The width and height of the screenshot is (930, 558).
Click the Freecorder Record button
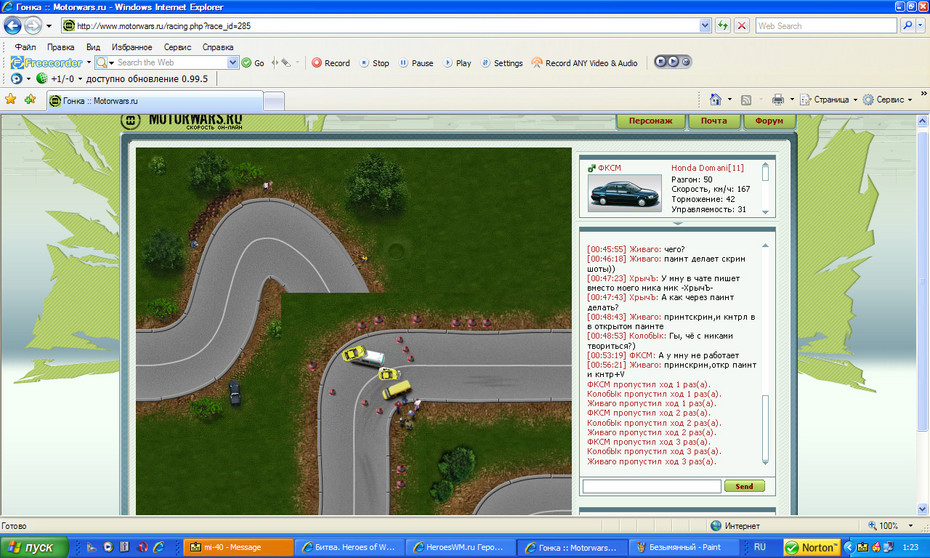[x=331, y=63]
